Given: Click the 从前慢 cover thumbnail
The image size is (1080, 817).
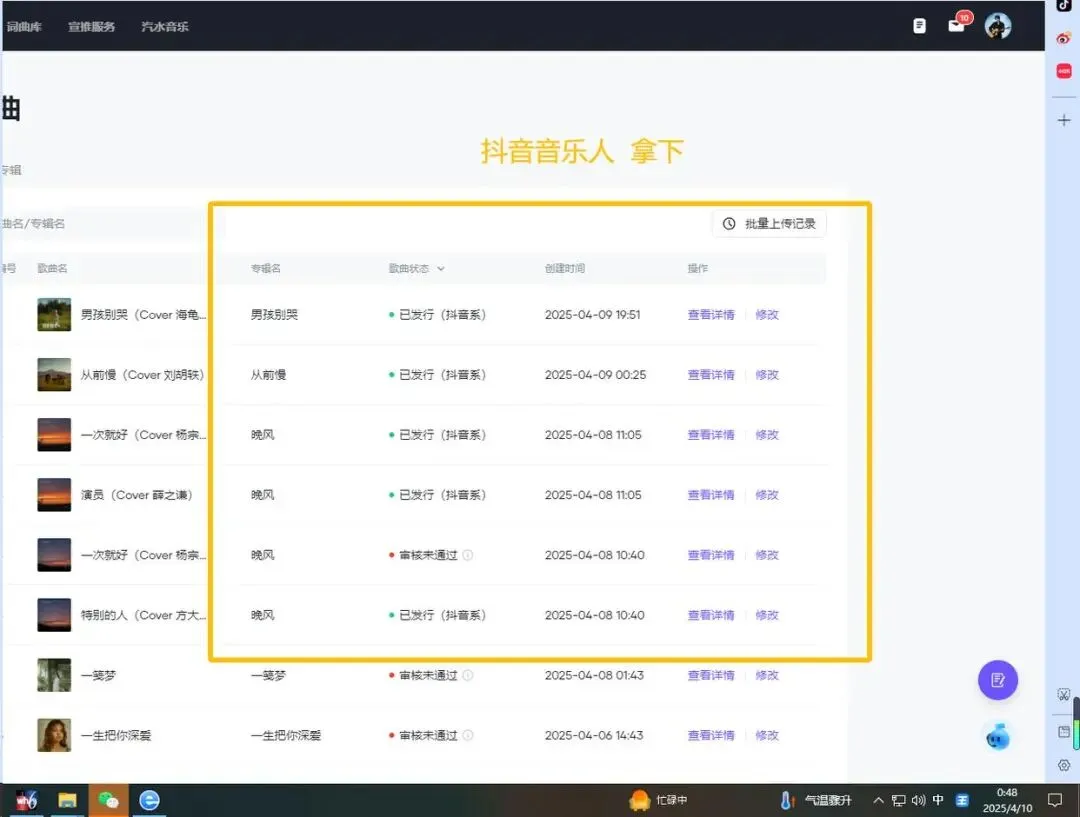Looking at the screenshot, I should (x=54, y=375).
